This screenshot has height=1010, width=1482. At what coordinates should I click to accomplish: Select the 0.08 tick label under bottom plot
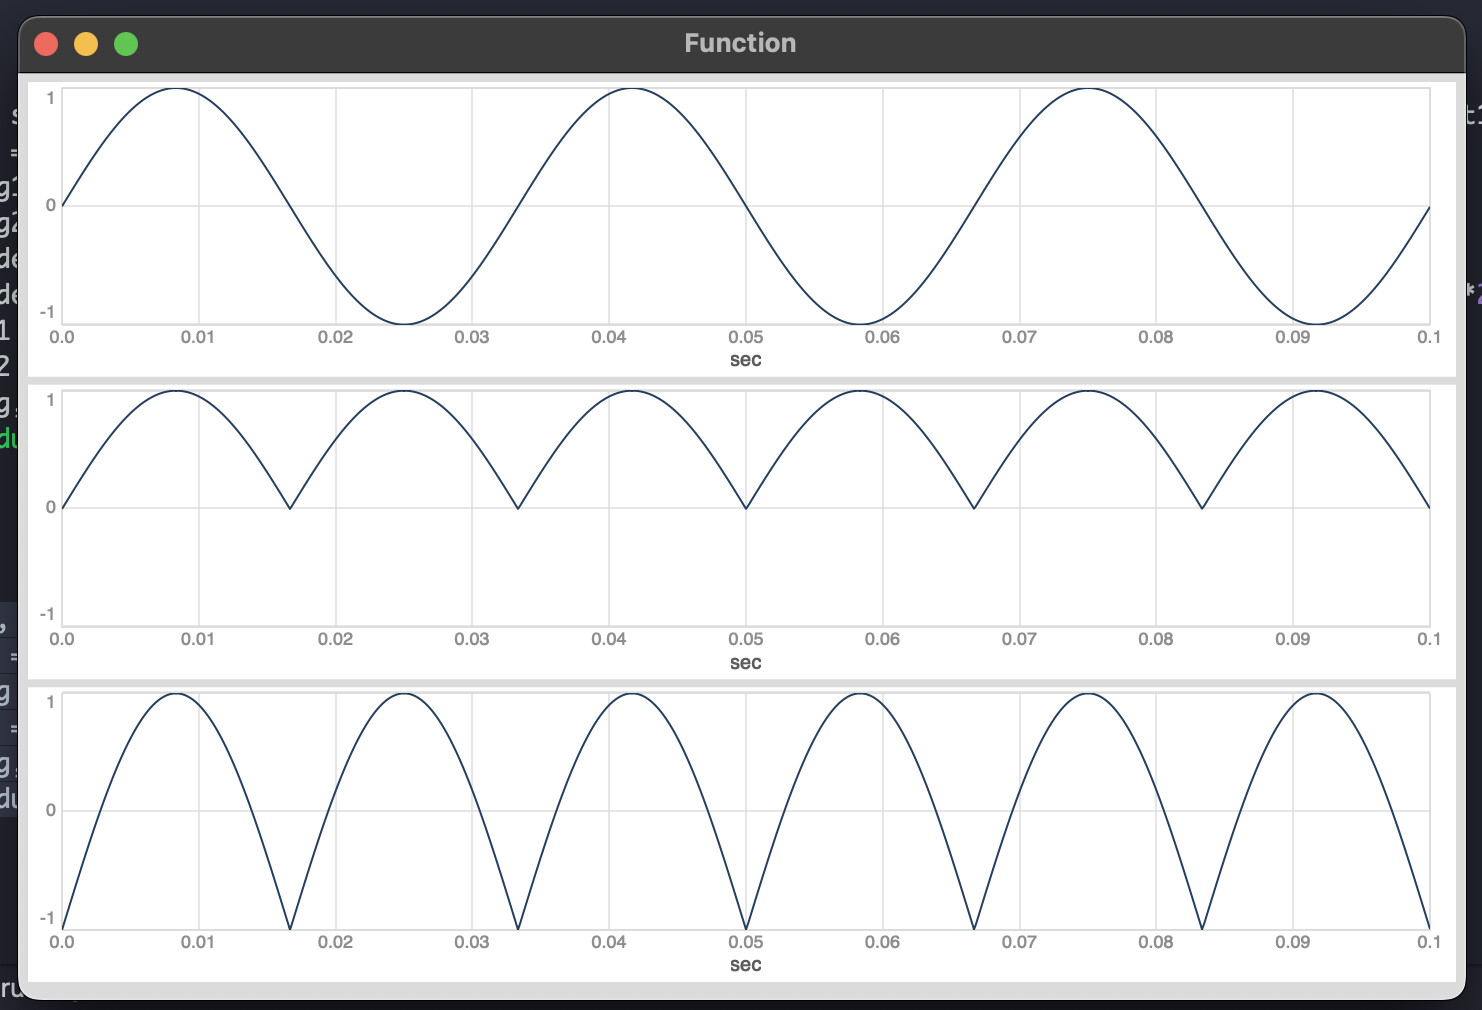[x=1155, y=942]
